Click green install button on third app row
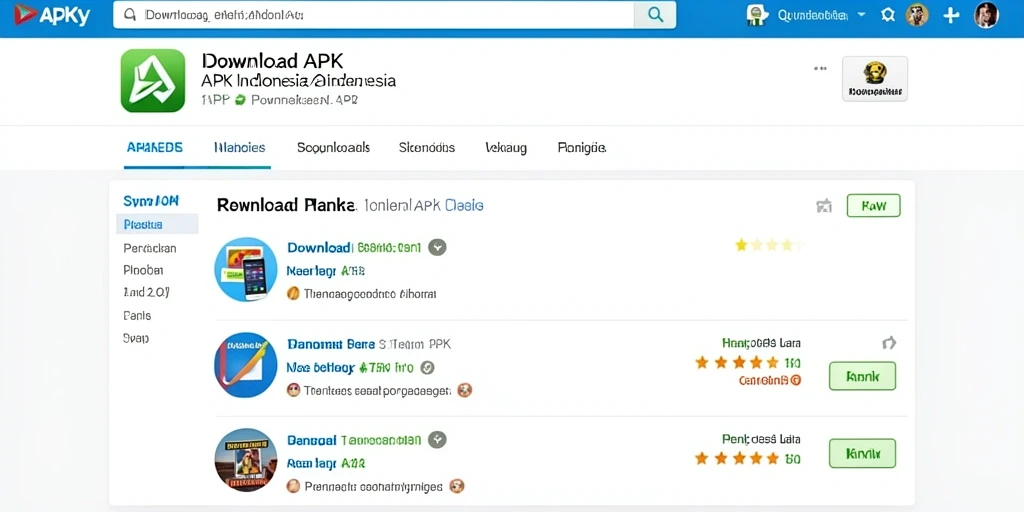1024x512 pixels. tap(862, 453)
